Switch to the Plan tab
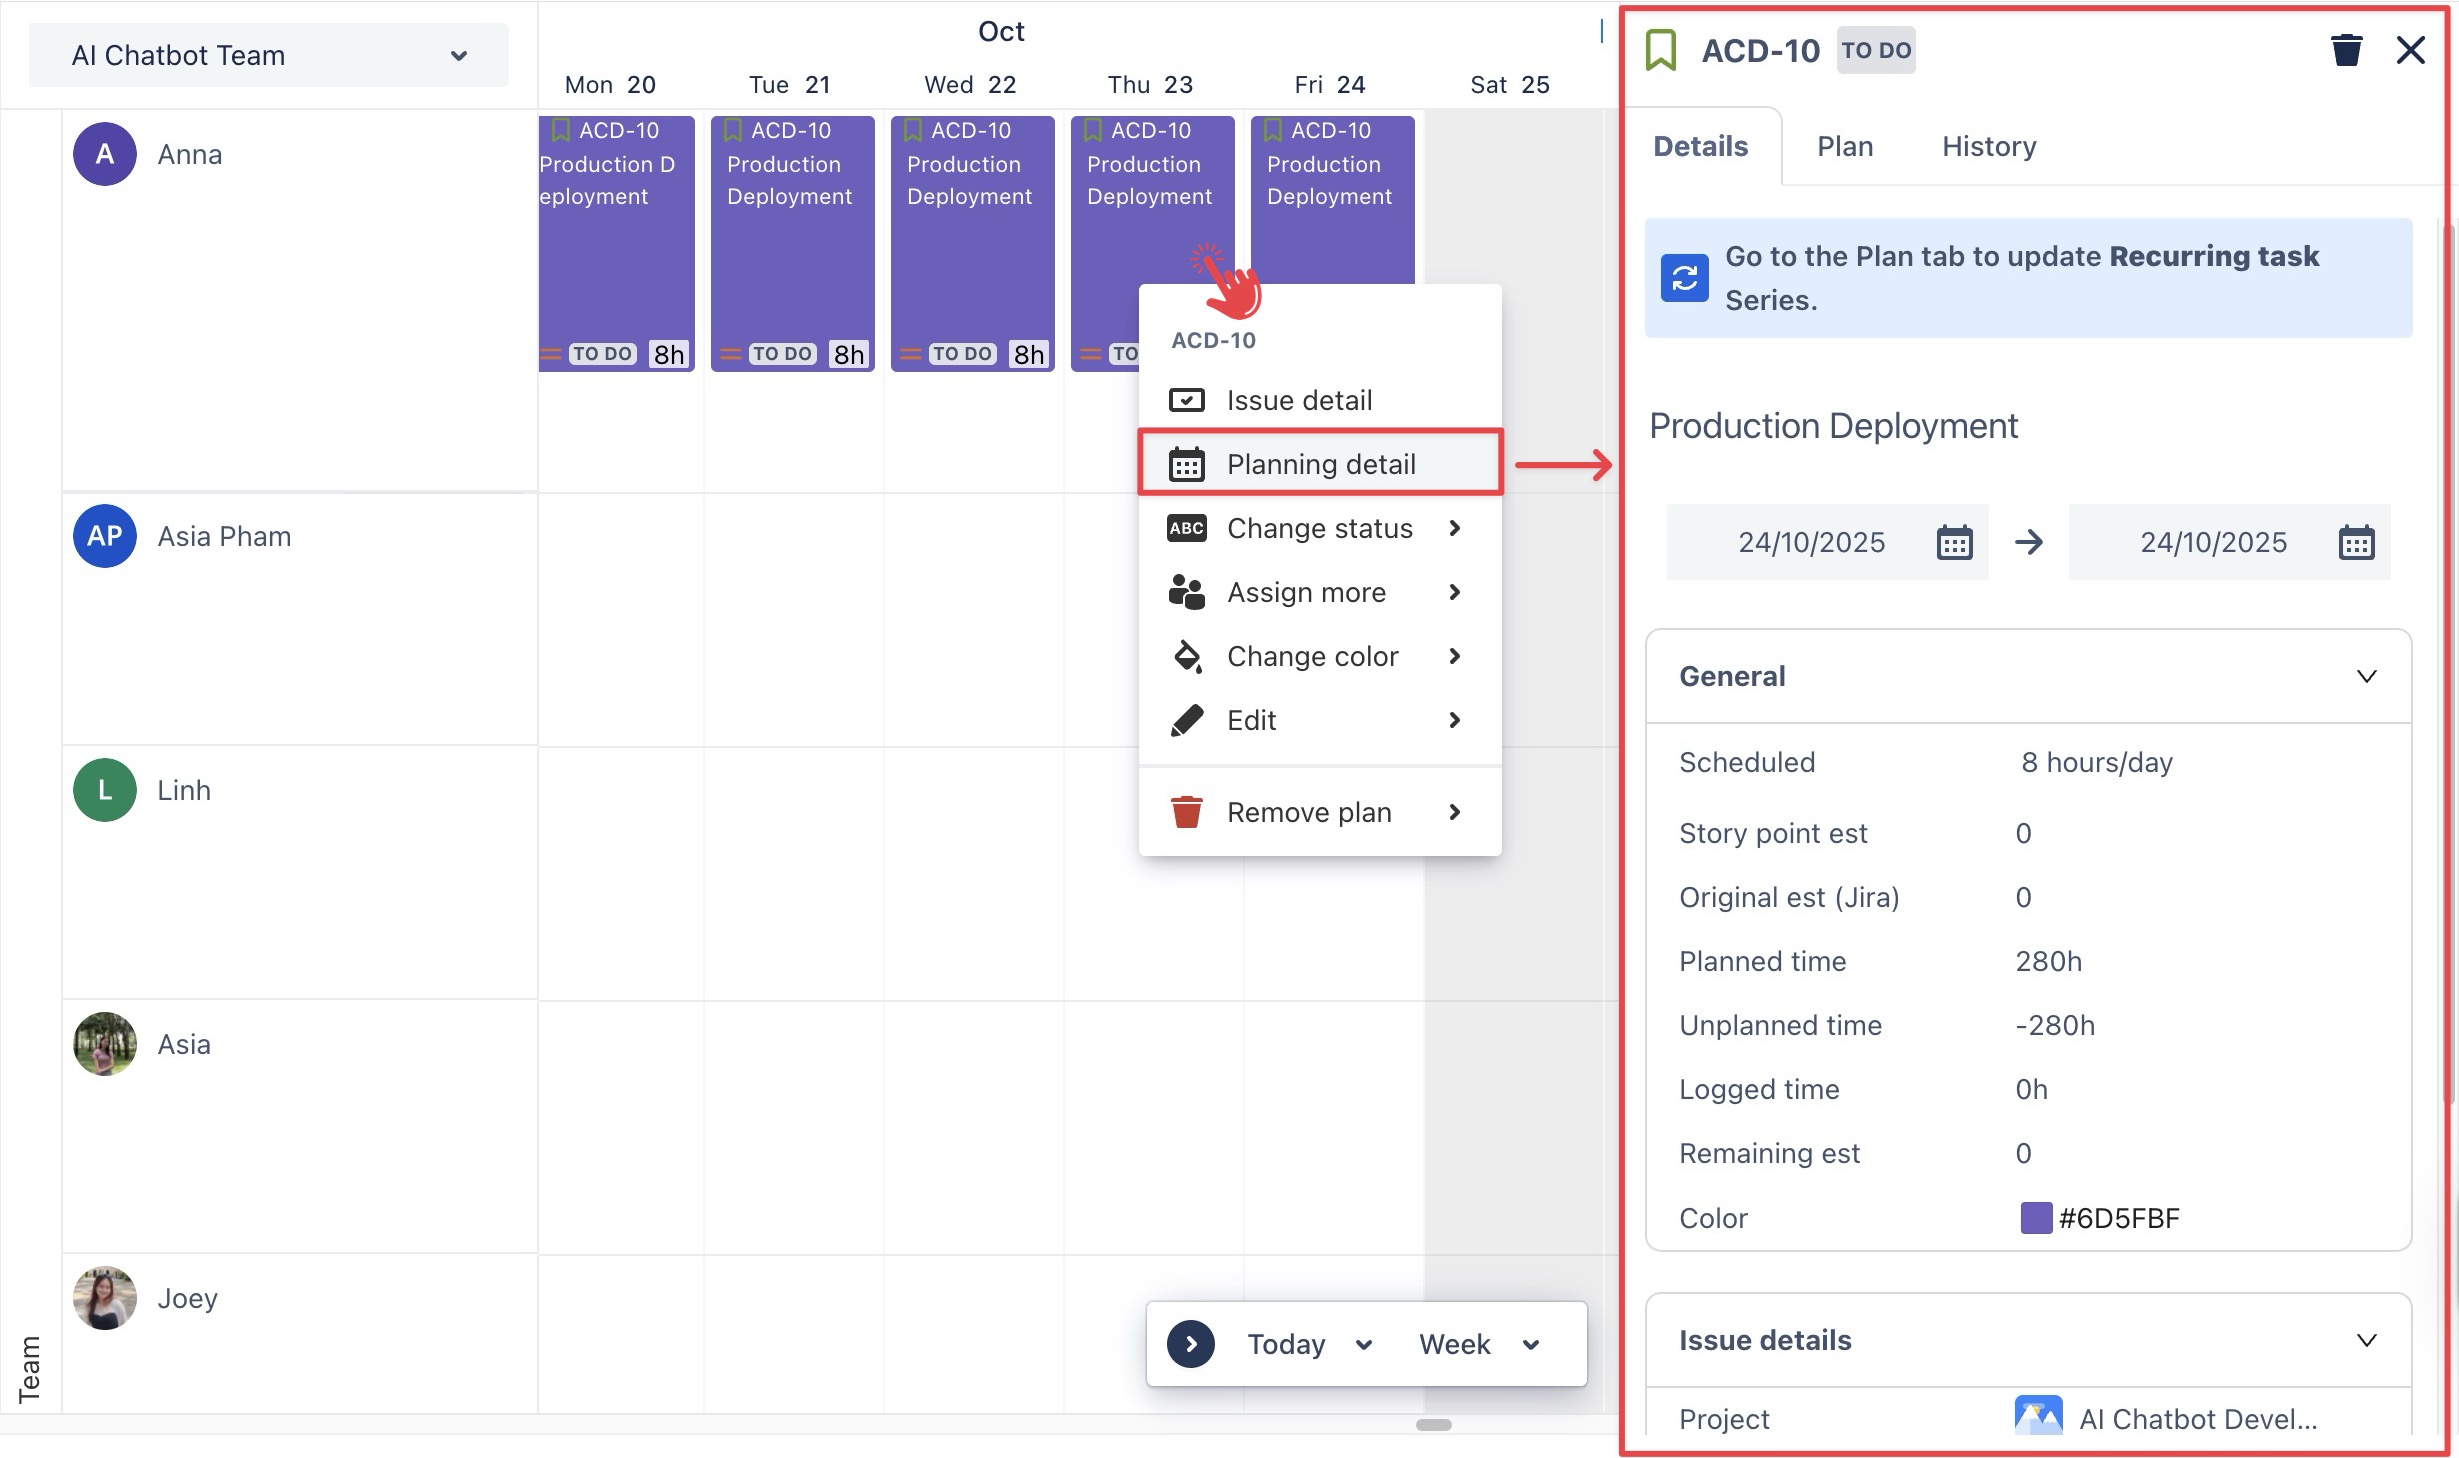Screen dimensions: 2459x1458 (1844, 146)
